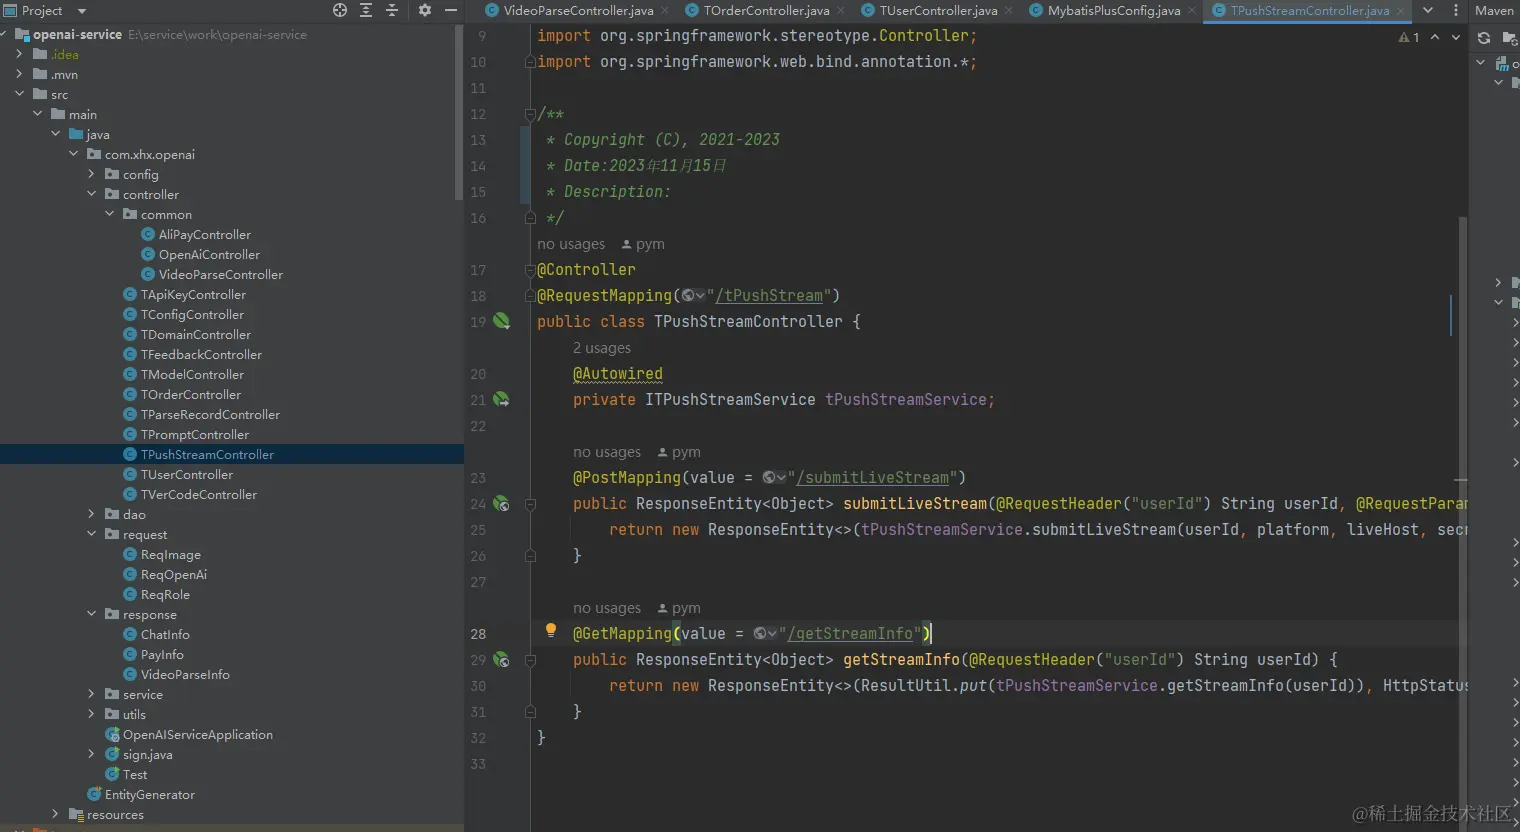The height and width of the screenshot is (832, 1520).
Task: Click the "2 usages" hint above @Autowired
Action: [602, 348]
